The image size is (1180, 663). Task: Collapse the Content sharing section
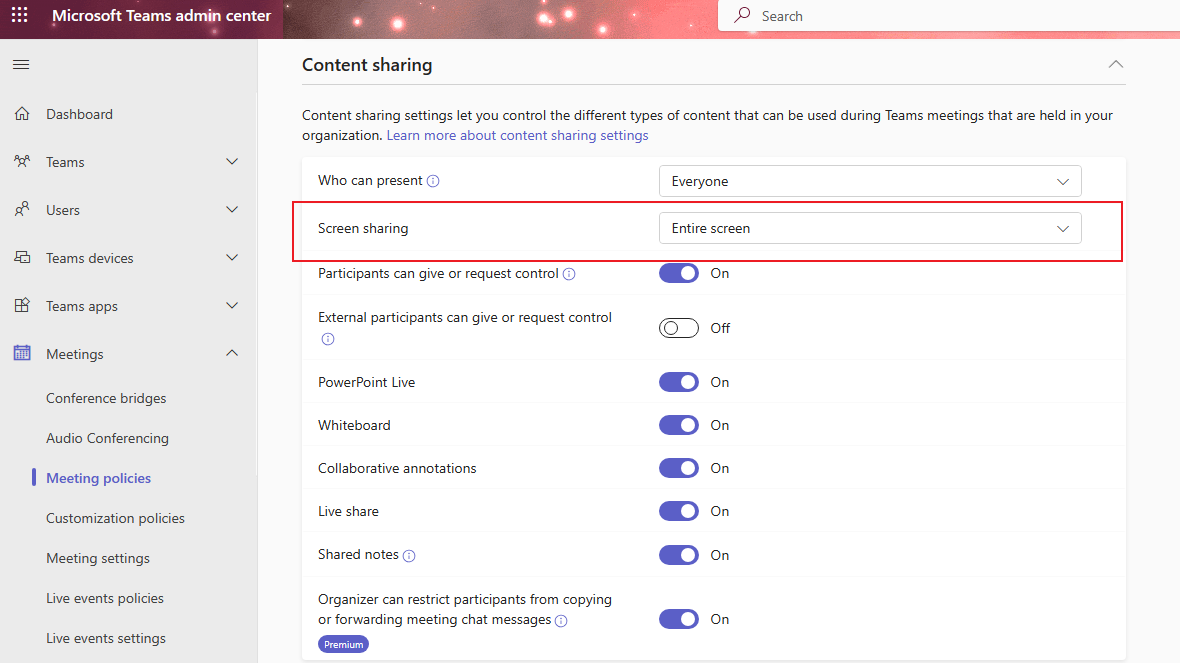[1115, 63]
